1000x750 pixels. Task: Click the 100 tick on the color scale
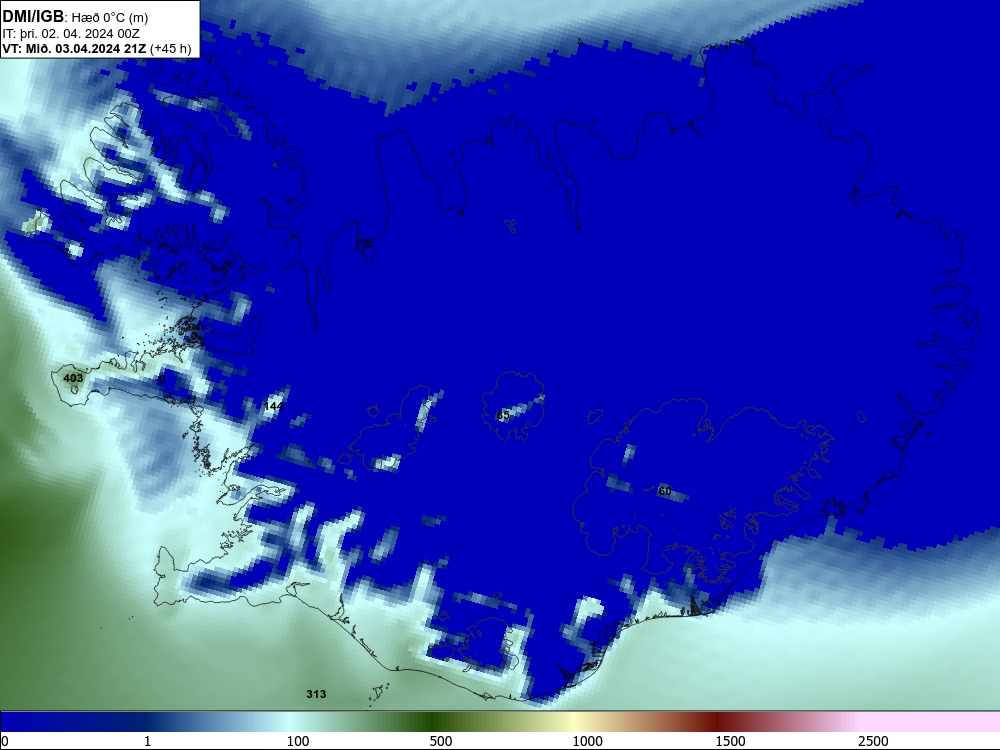point(298,741)
